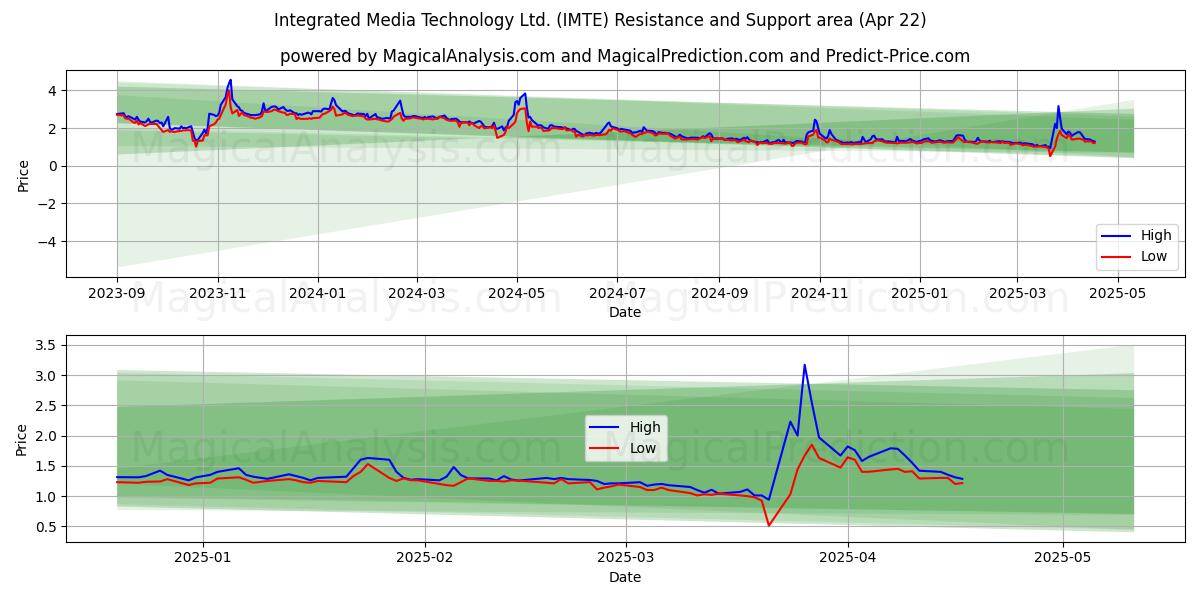This screenshot has height=600, width=1200.
Task: Click the chart title mentioning IMTE
Action: [600, 20]
